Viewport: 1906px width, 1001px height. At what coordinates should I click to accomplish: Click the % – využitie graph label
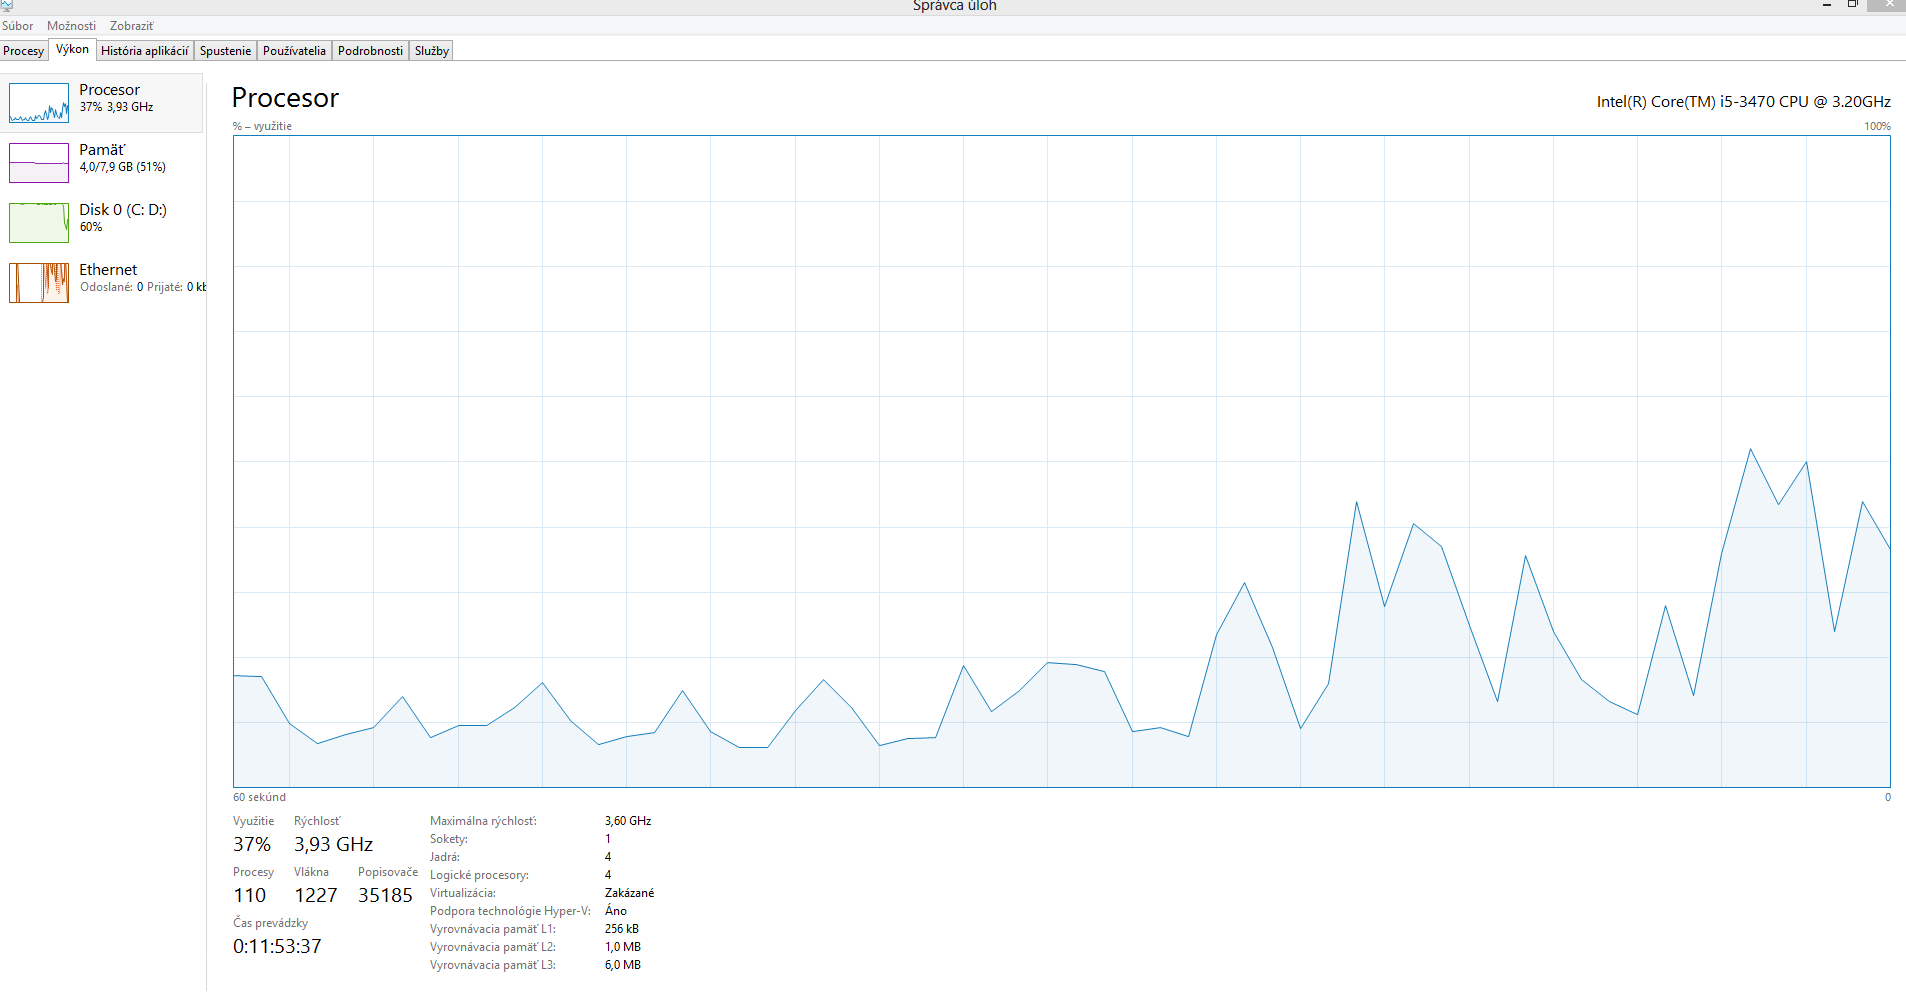262,126
